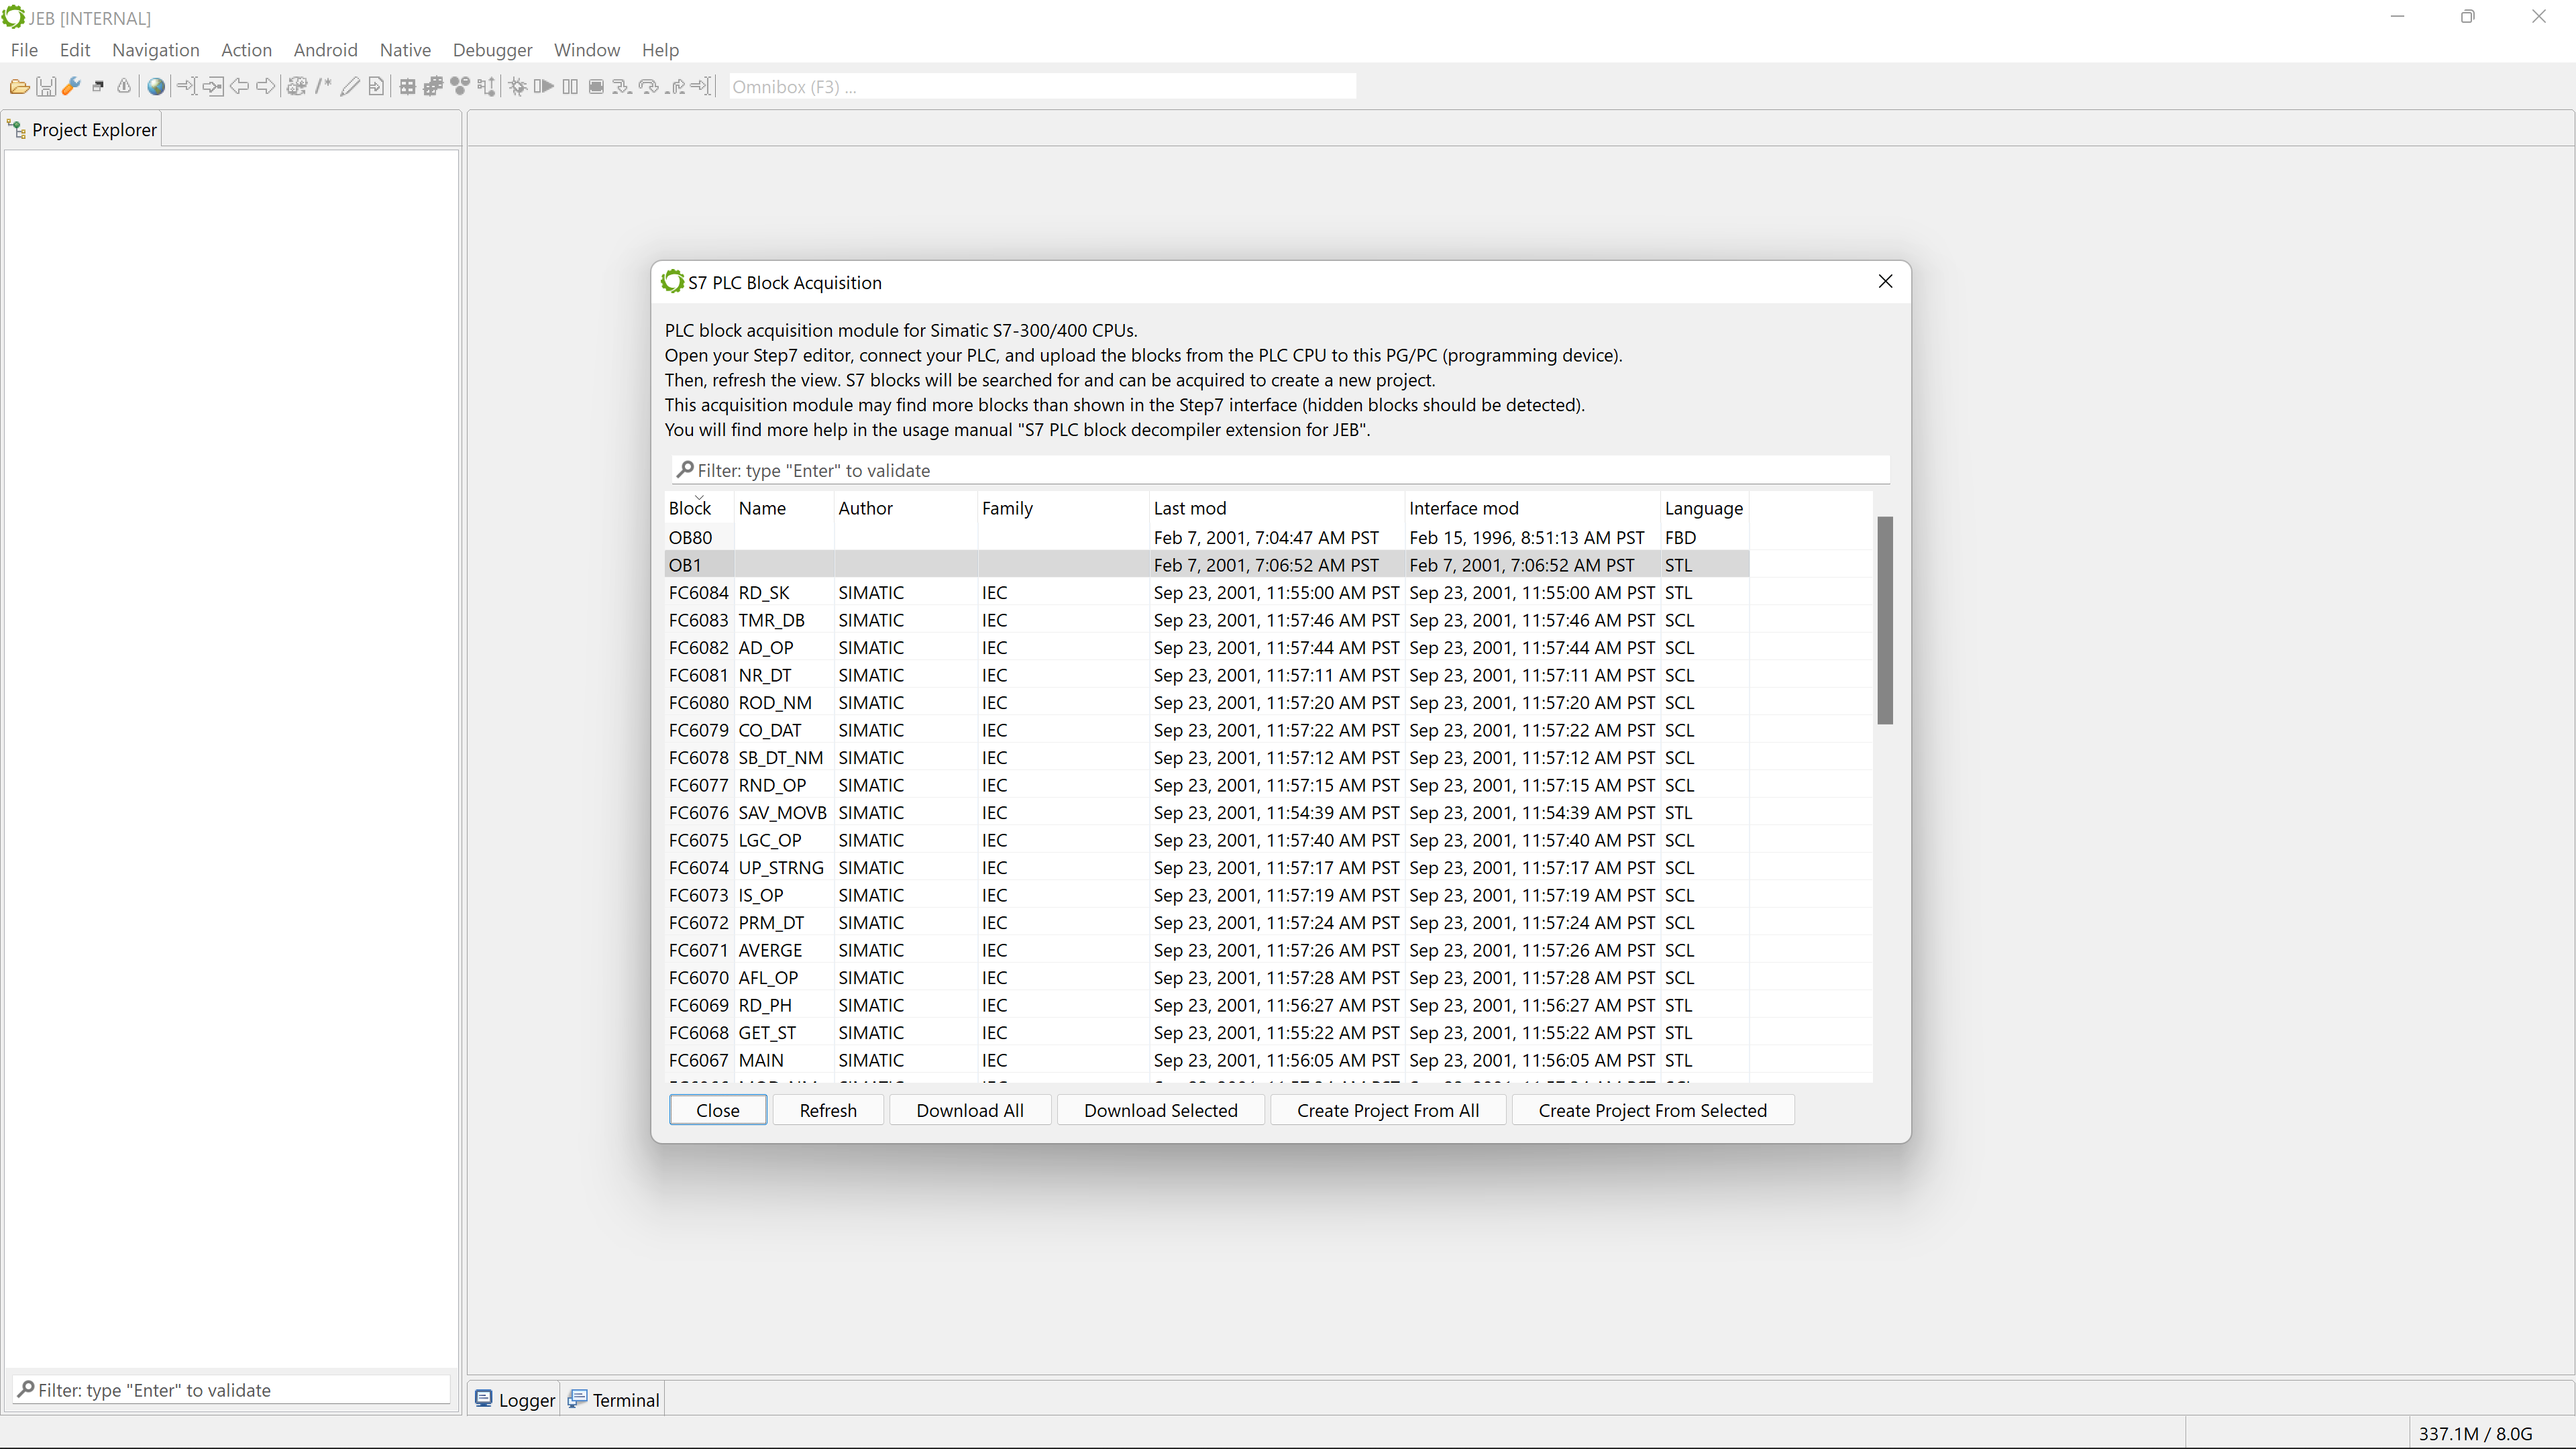The height and width of the screenshot is (1449, 2576).
Task: Select Create Project From Selected option
Action: (x=1652, y=1110)
